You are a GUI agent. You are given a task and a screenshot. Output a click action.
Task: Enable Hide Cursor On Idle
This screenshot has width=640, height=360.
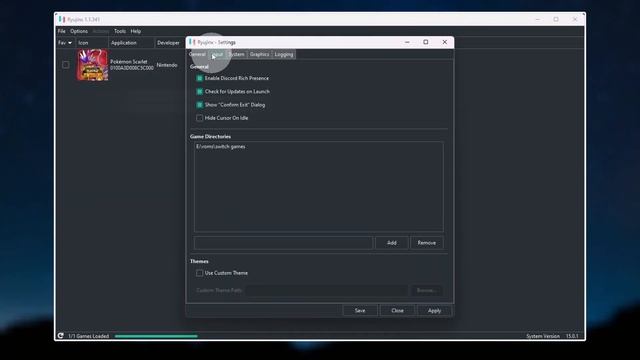(x=200, y=118)
